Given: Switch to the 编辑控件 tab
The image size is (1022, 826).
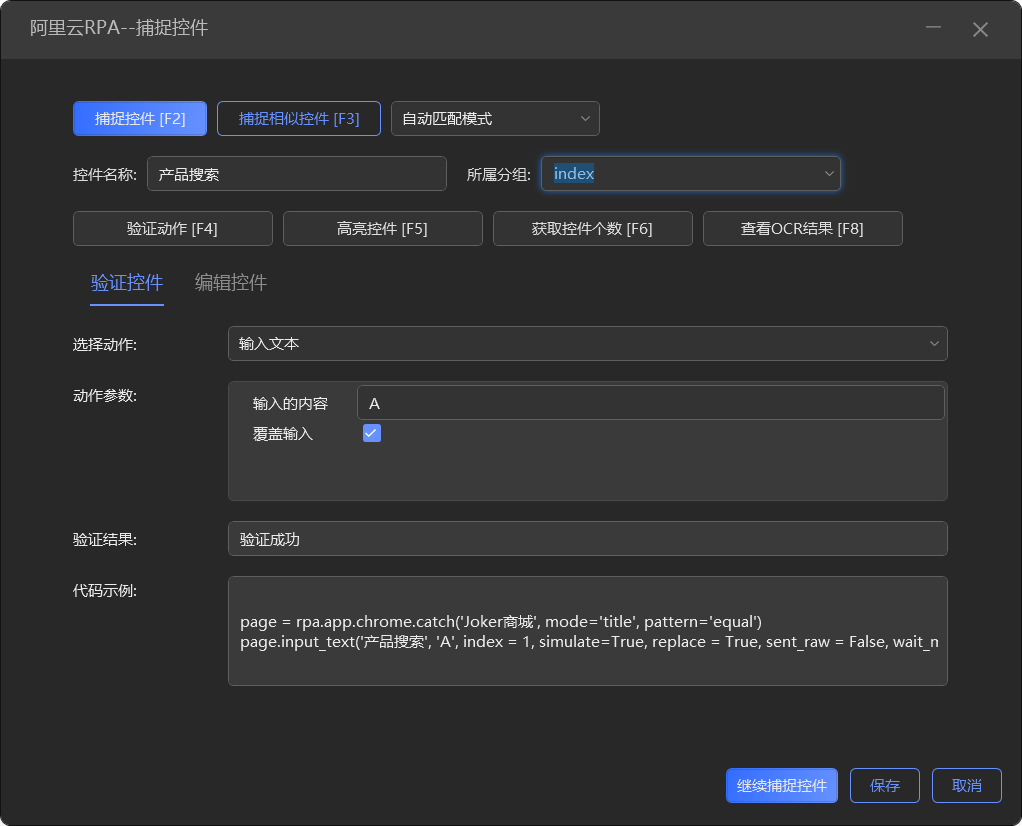Looking at the screenshot, I should click(x=231, y=283).
